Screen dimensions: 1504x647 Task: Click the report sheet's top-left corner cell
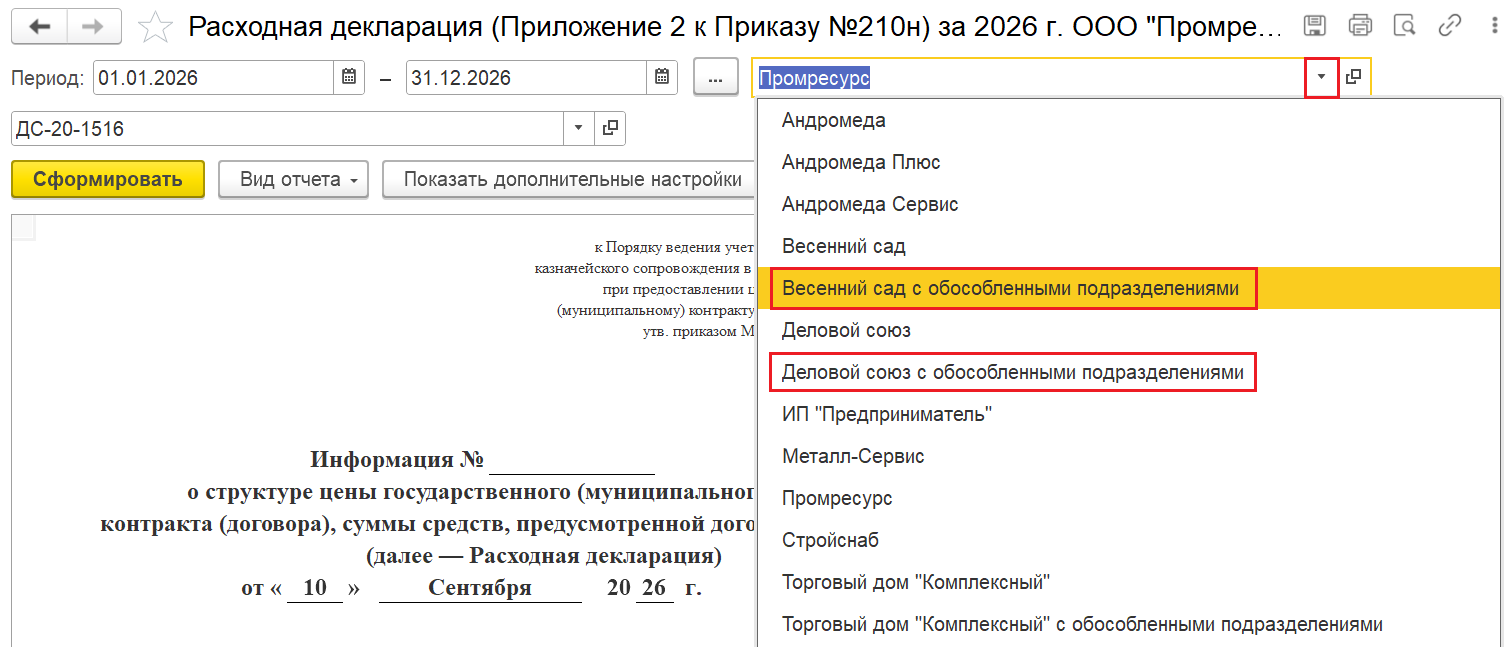(x=23, y=227)
